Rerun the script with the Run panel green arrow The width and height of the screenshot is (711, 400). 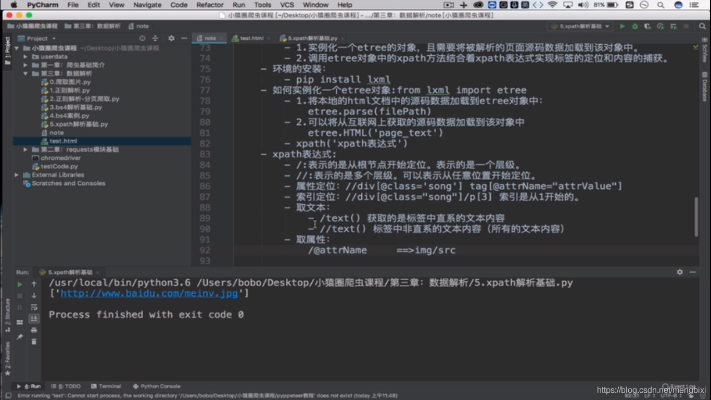tap(19, 284)
